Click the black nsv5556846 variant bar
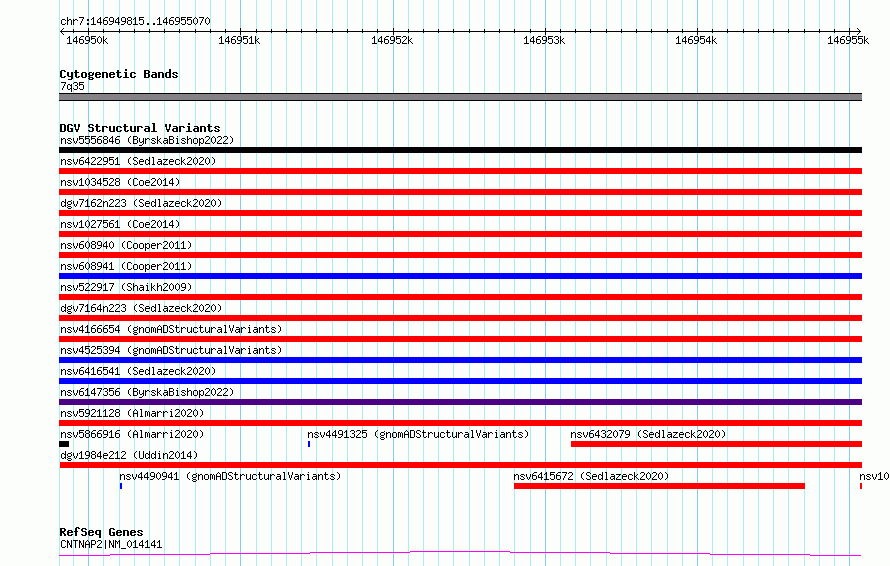Viewport: 890px width, 566px height. point(460,150)
